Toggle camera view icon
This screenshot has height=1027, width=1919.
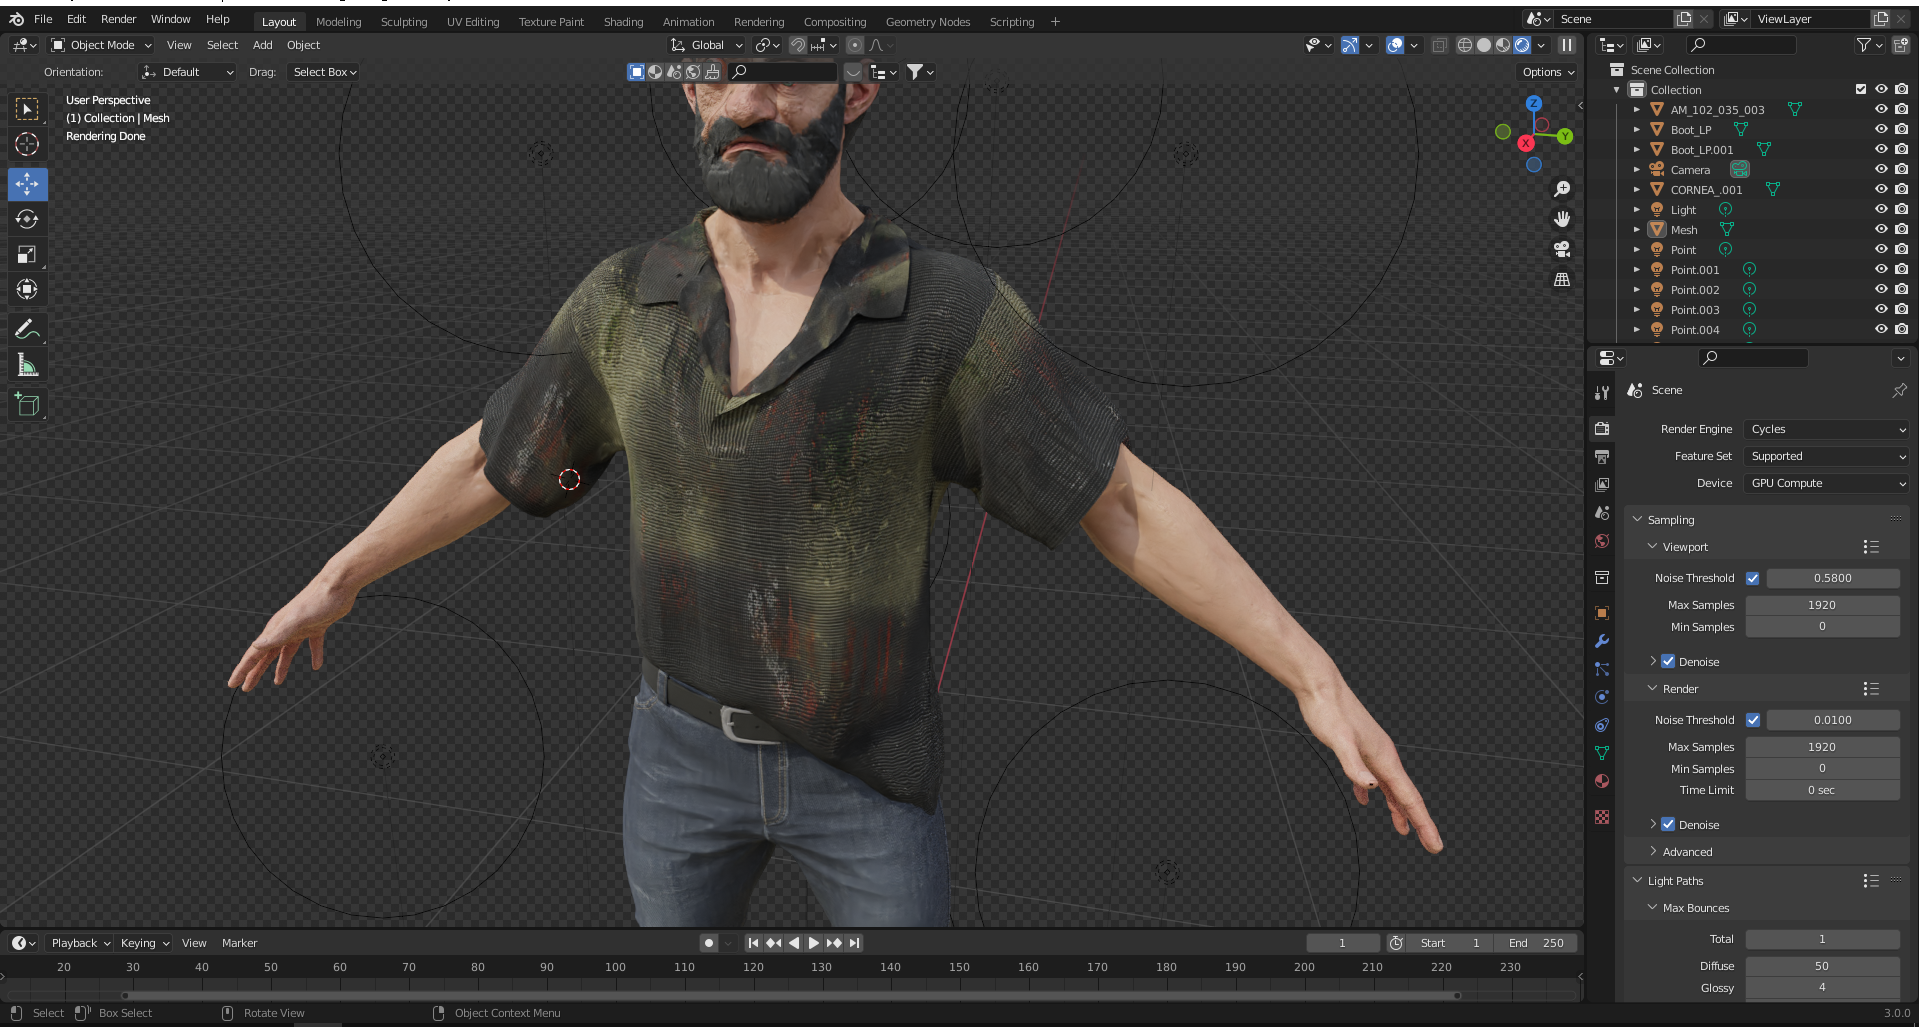(1562, 249)
